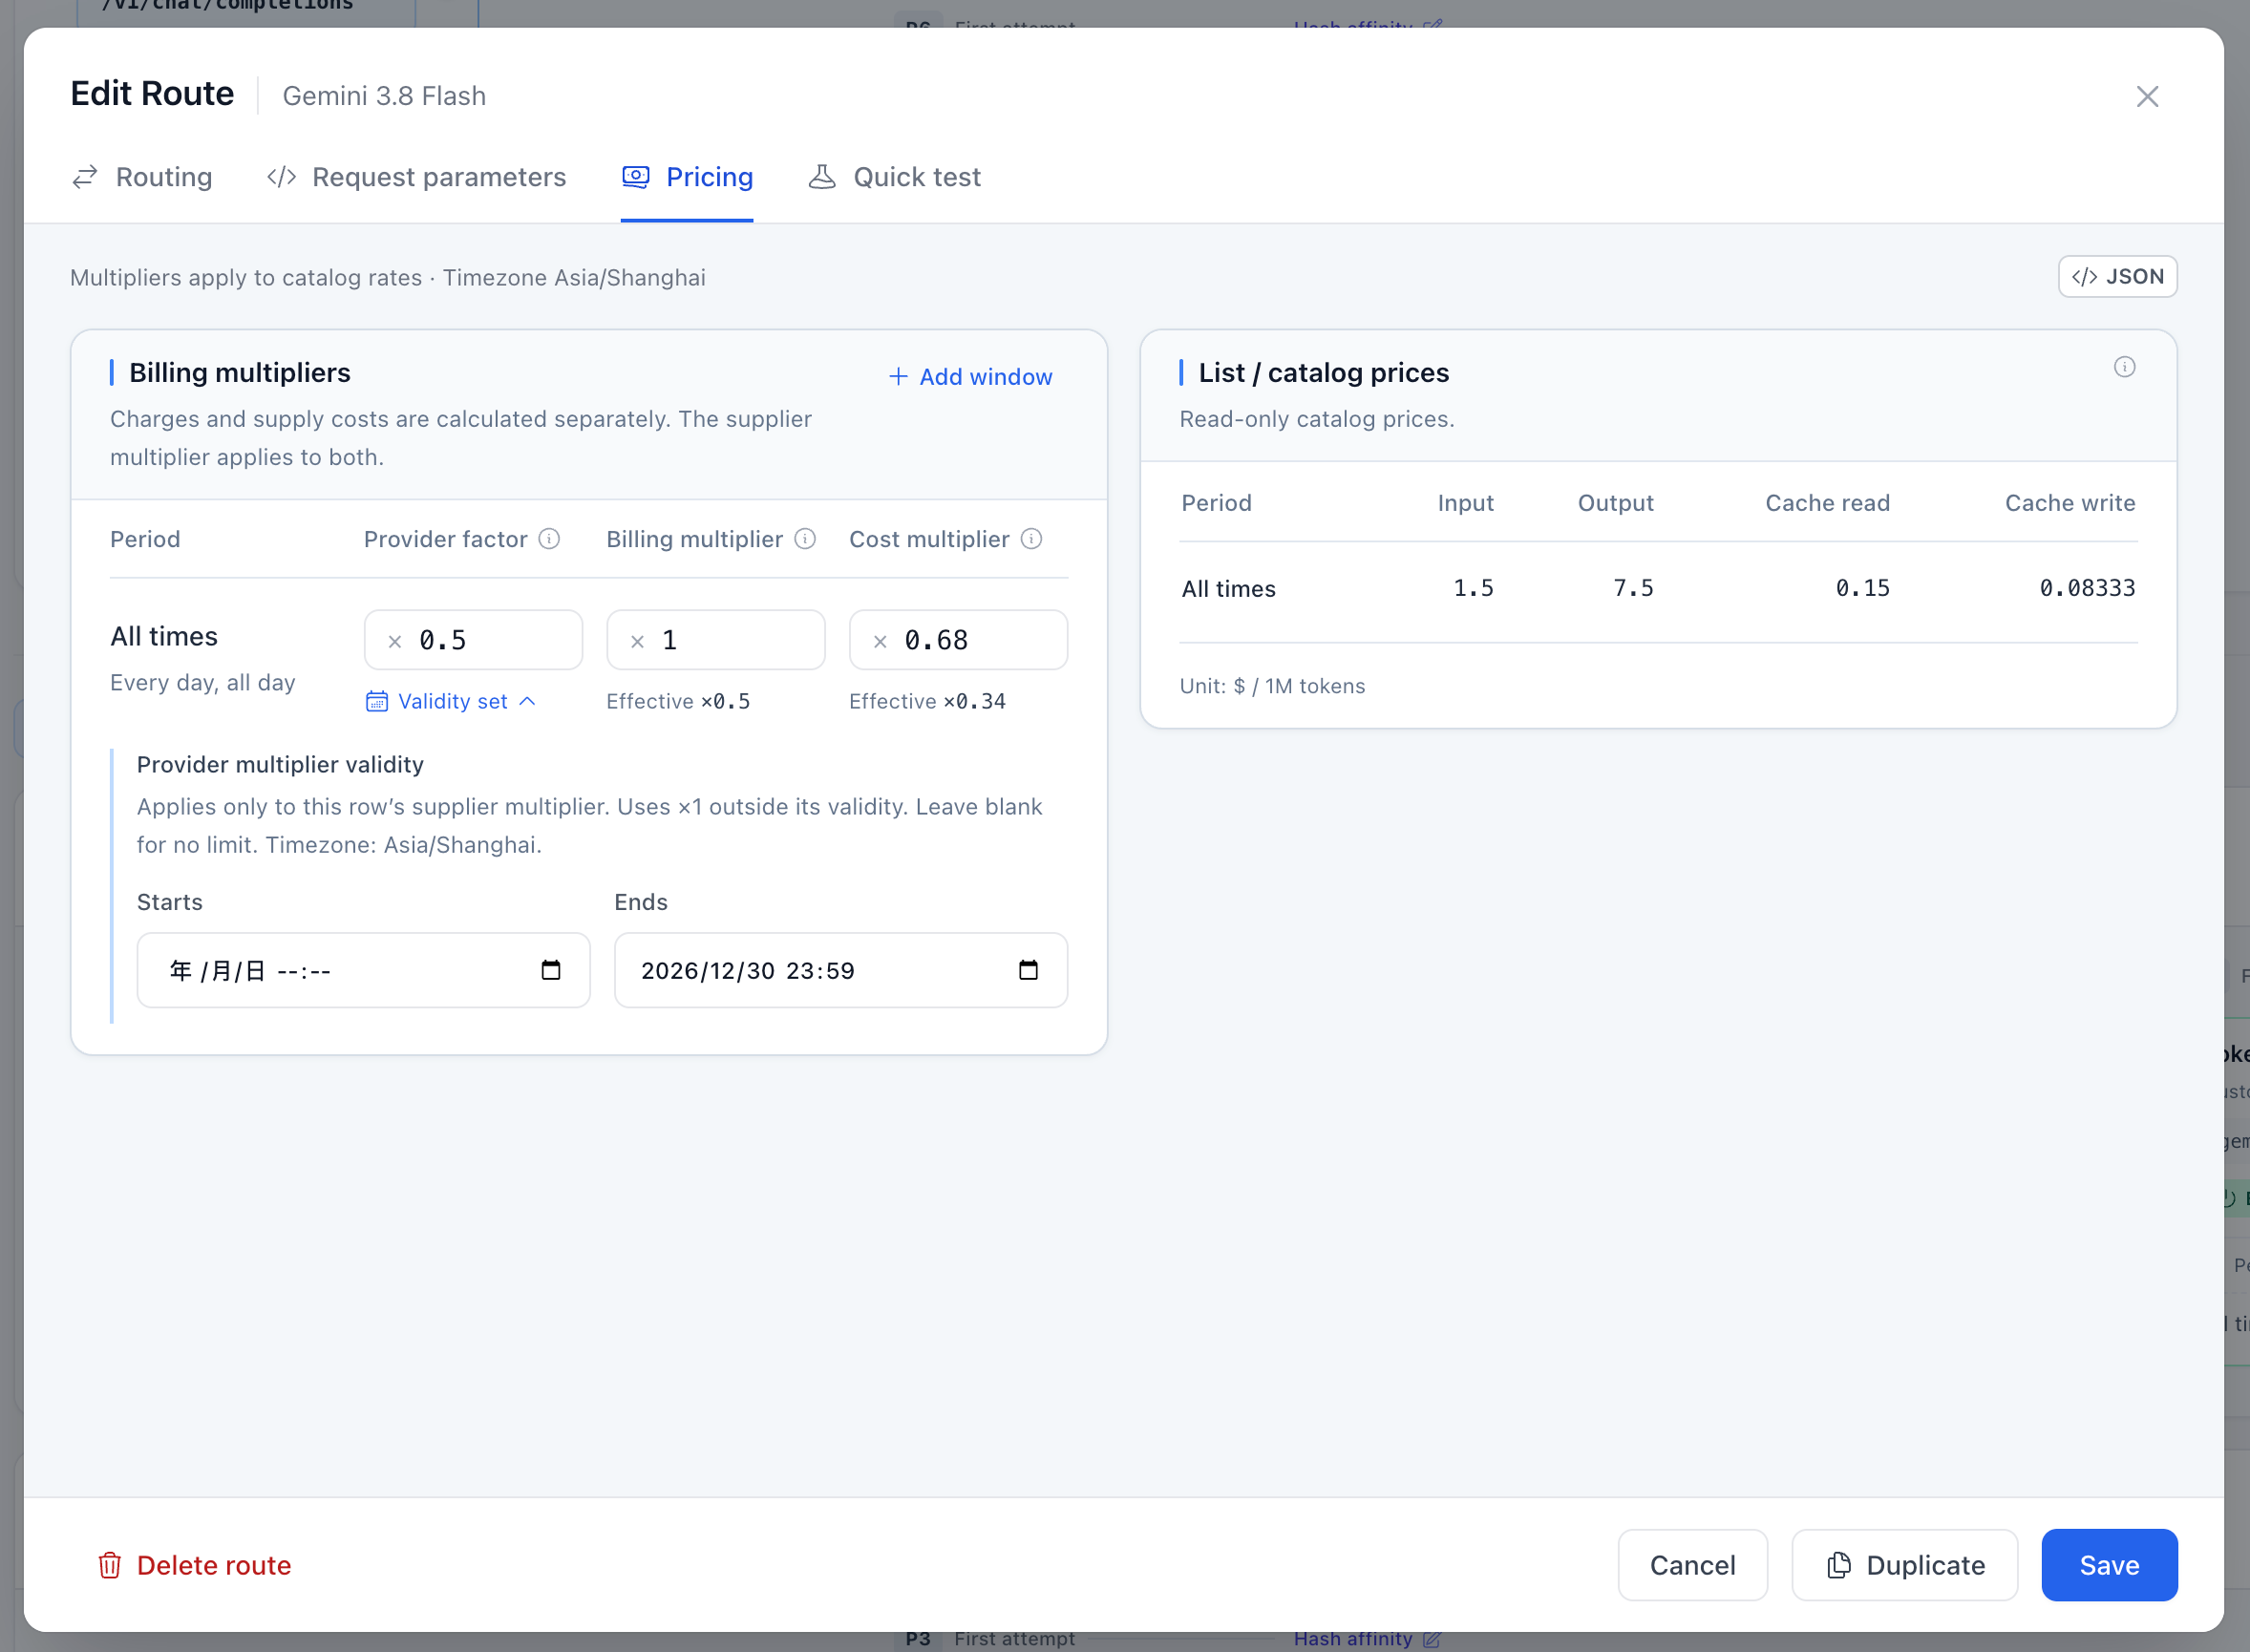View pricing as JSON
The height and width of the screenshot is (1652, 2250).
tap(2117, 277)
